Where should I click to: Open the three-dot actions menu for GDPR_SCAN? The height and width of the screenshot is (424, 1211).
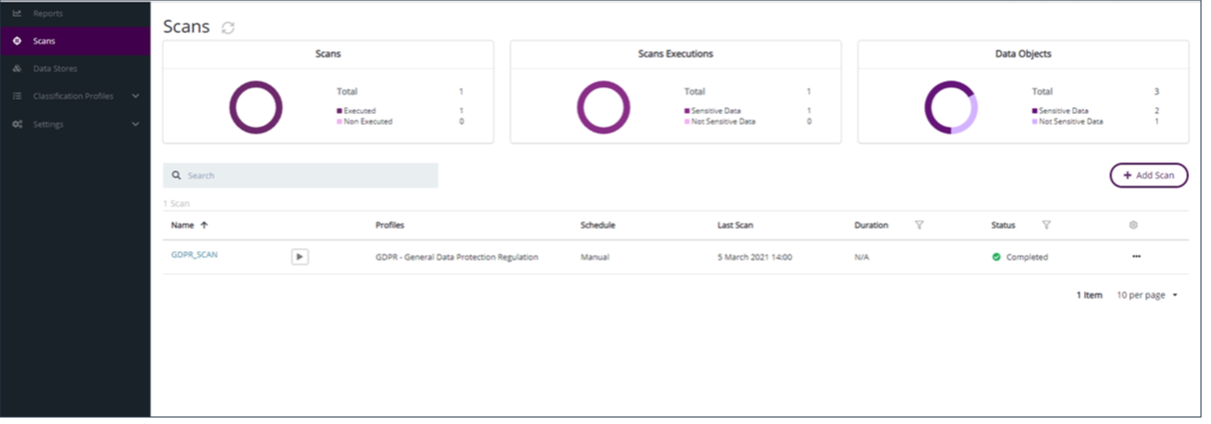tap(1136, 257)
